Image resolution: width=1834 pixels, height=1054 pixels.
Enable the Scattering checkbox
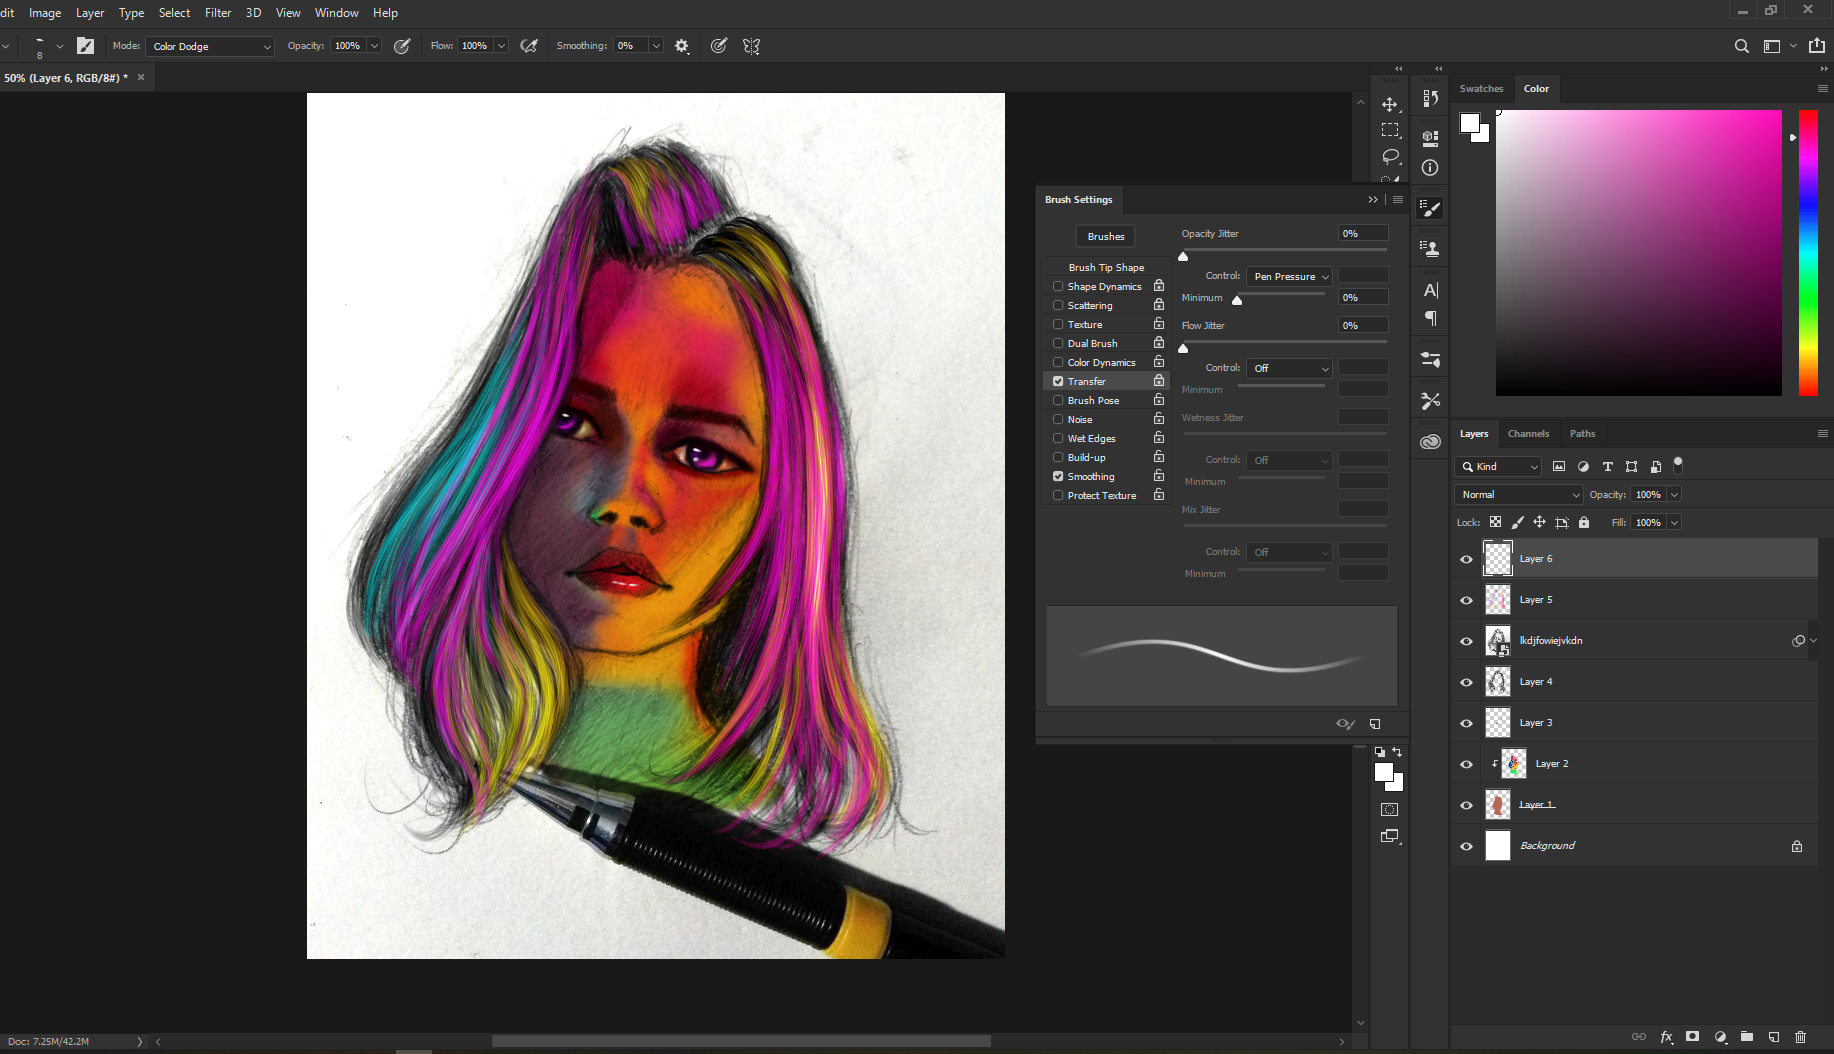pyautogui.click(x=1058, y=305)
